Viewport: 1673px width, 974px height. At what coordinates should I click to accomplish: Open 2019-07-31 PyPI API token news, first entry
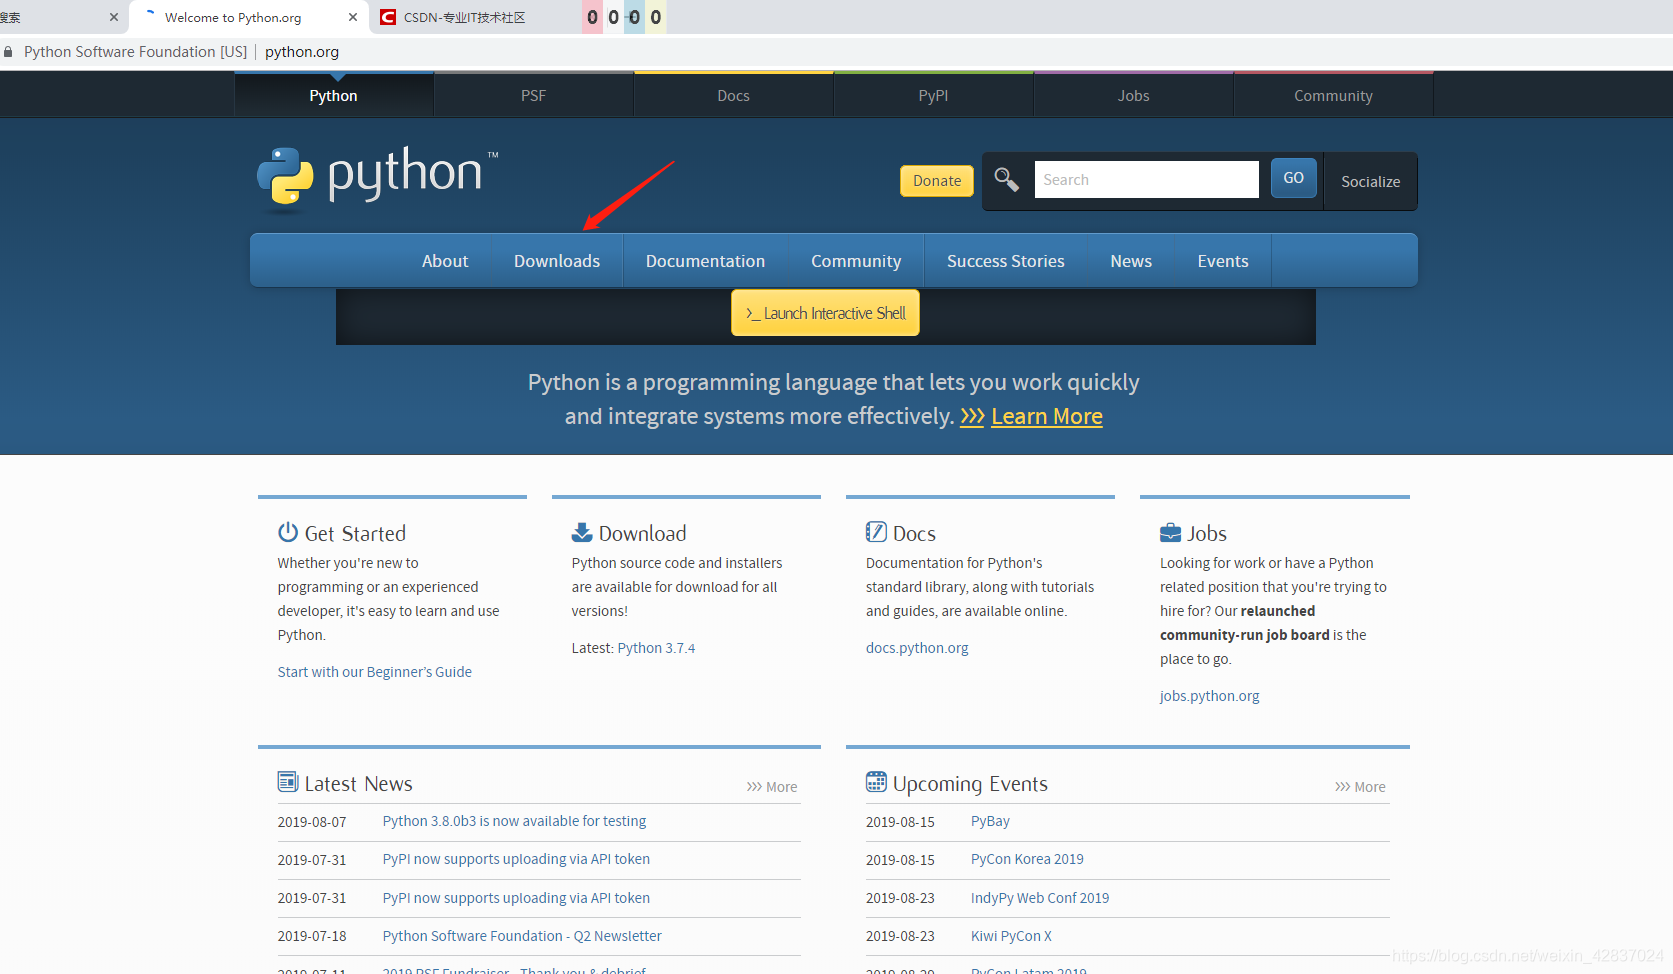point(516,859)
